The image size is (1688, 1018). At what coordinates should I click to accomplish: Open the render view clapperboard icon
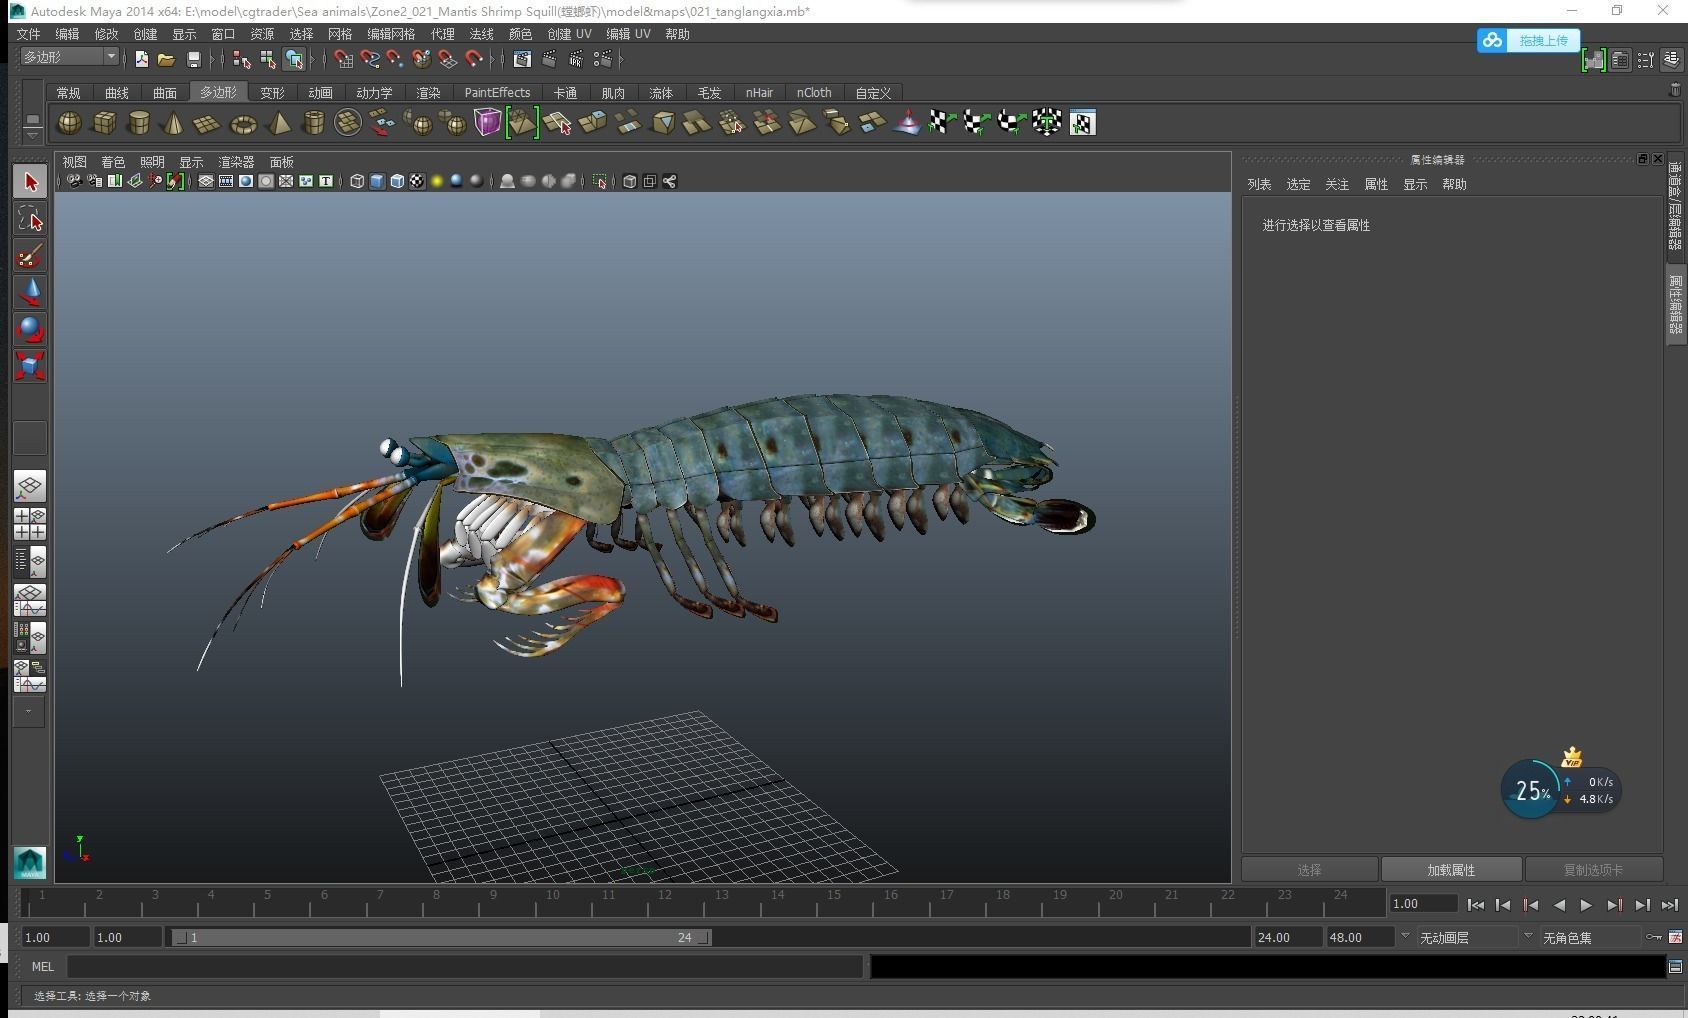[522, 59]
